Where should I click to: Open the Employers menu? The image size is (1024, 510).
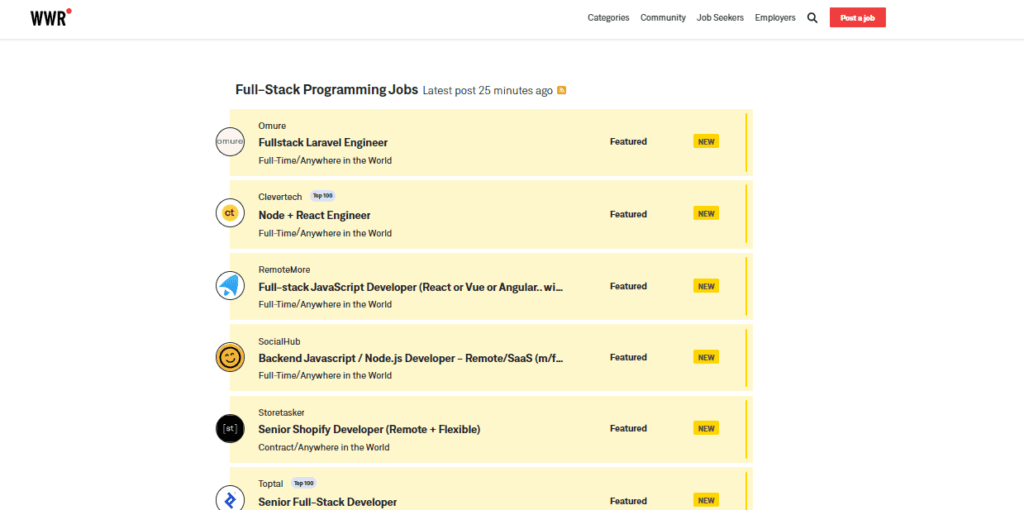coord(775,18)
